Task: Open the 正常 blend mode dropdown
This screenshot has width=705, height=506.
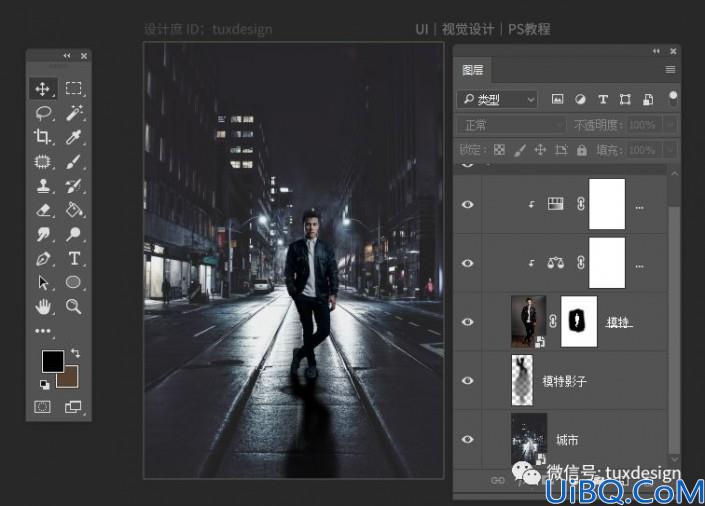Action: [512, 125]
